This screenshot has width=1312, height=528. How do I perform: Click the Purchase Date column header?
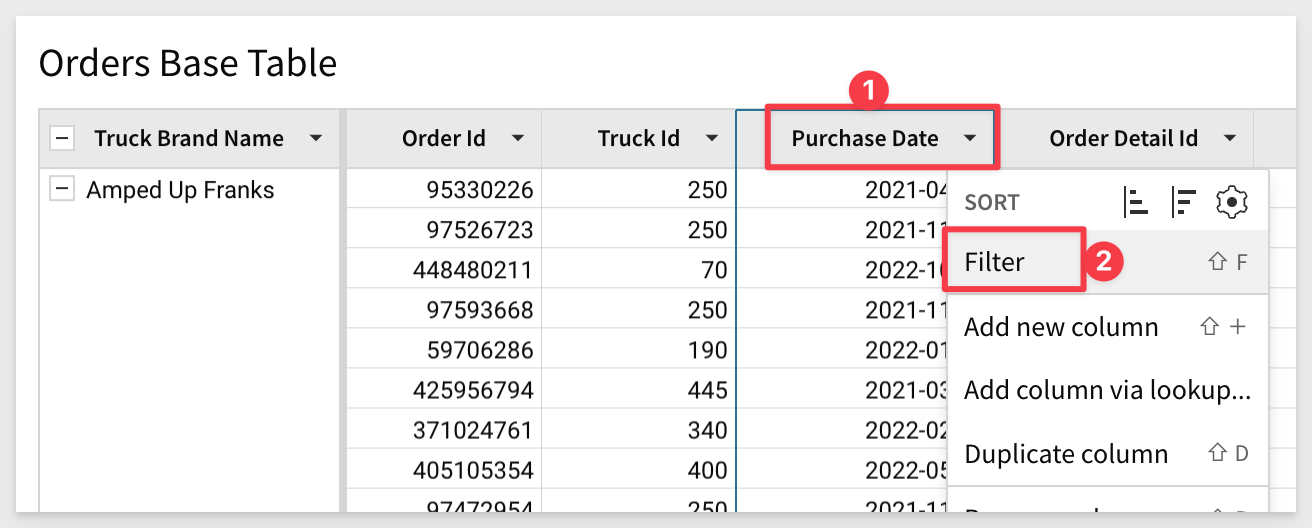(865, 139)
